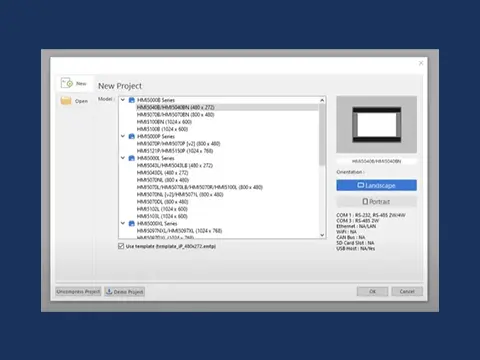Screen dimensions: 480x360
Task: Select HMI5070DL (800 x 480)
Action: [163, 202]
